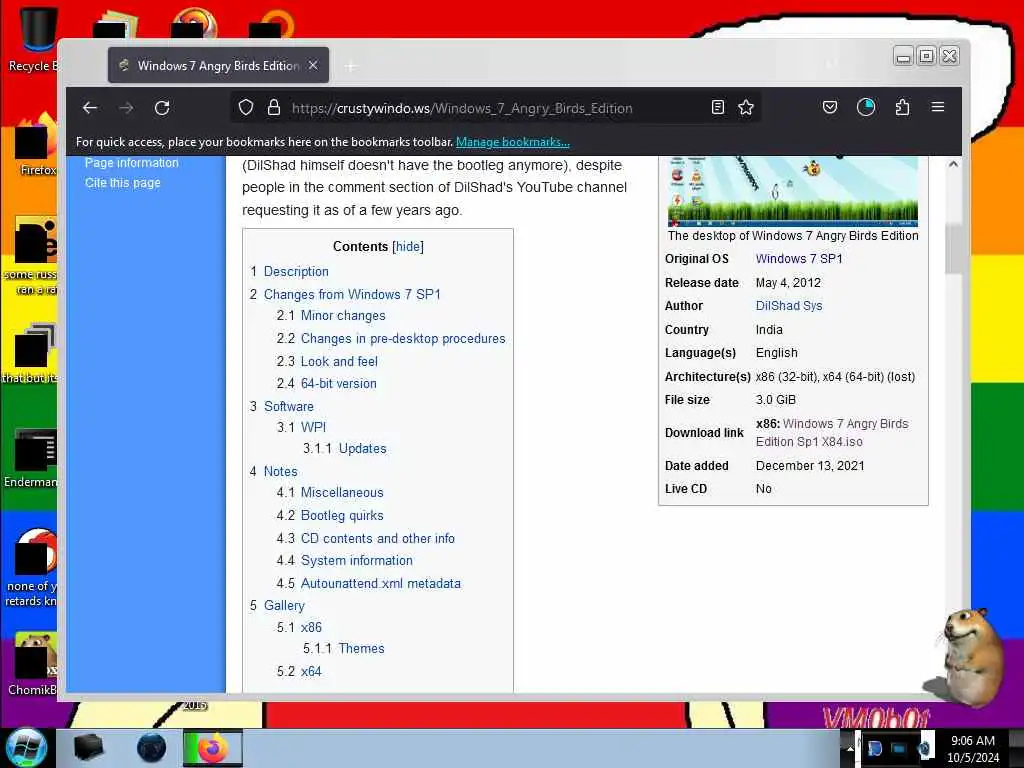Image resolution: width=1024 pixels, height=768 pixels.
Task: Select the '3.0 GiB' file size value
Action: click(776, 400)
